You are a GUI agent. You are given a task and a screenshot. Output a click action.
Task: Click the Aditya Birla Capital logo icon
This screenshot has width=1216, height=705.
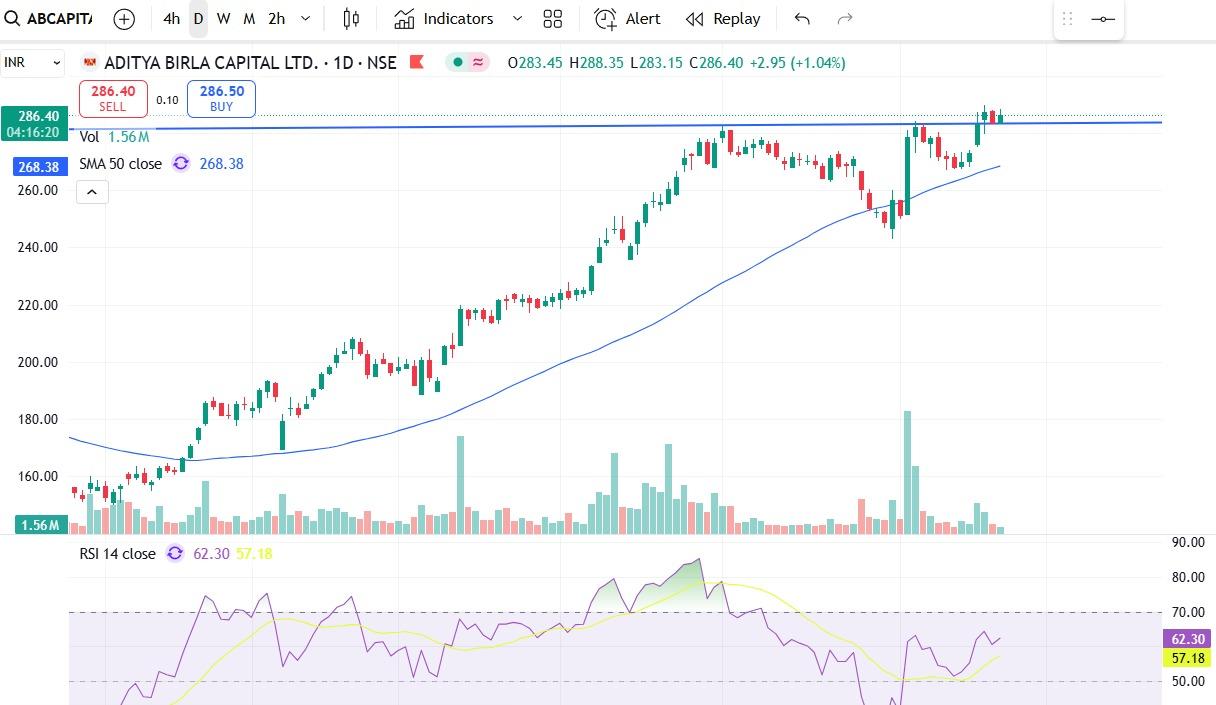[x=90, y=62]
